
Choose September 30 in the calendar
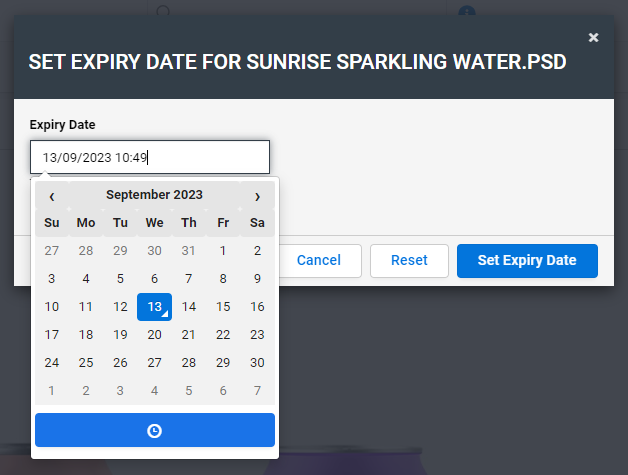[257, 363]
